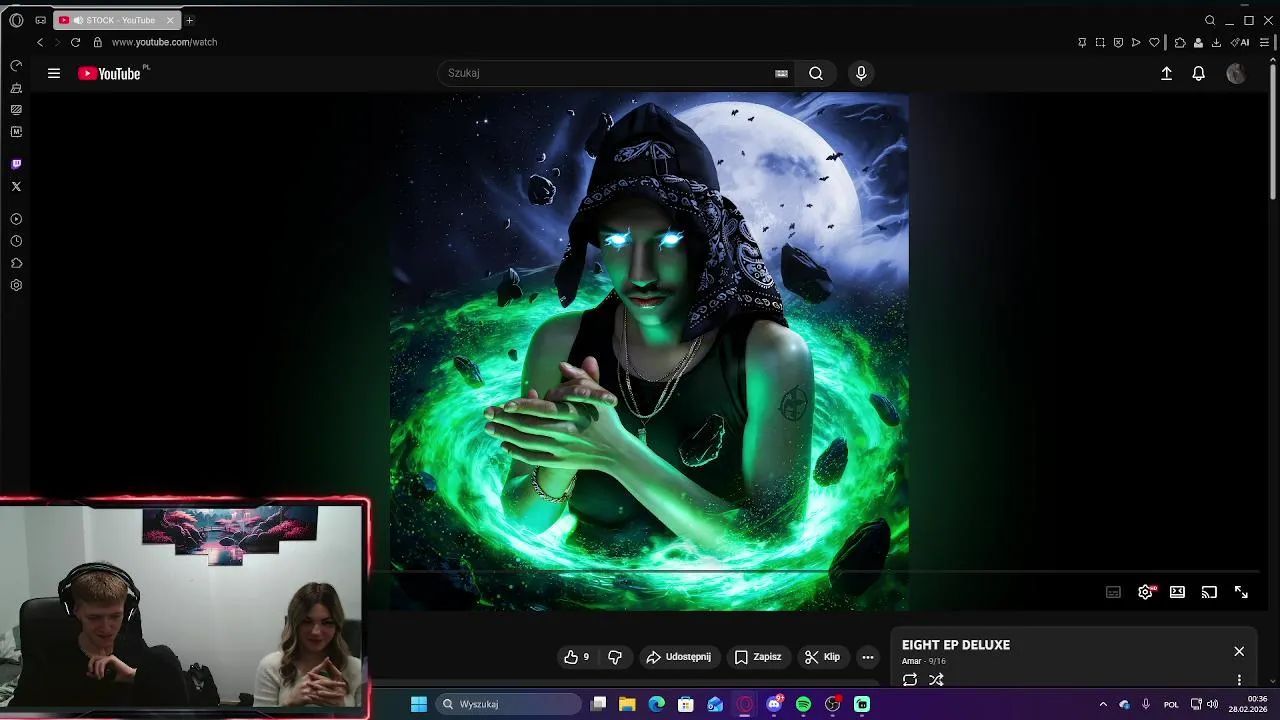Open video player settings gear

coord(1146,592)
